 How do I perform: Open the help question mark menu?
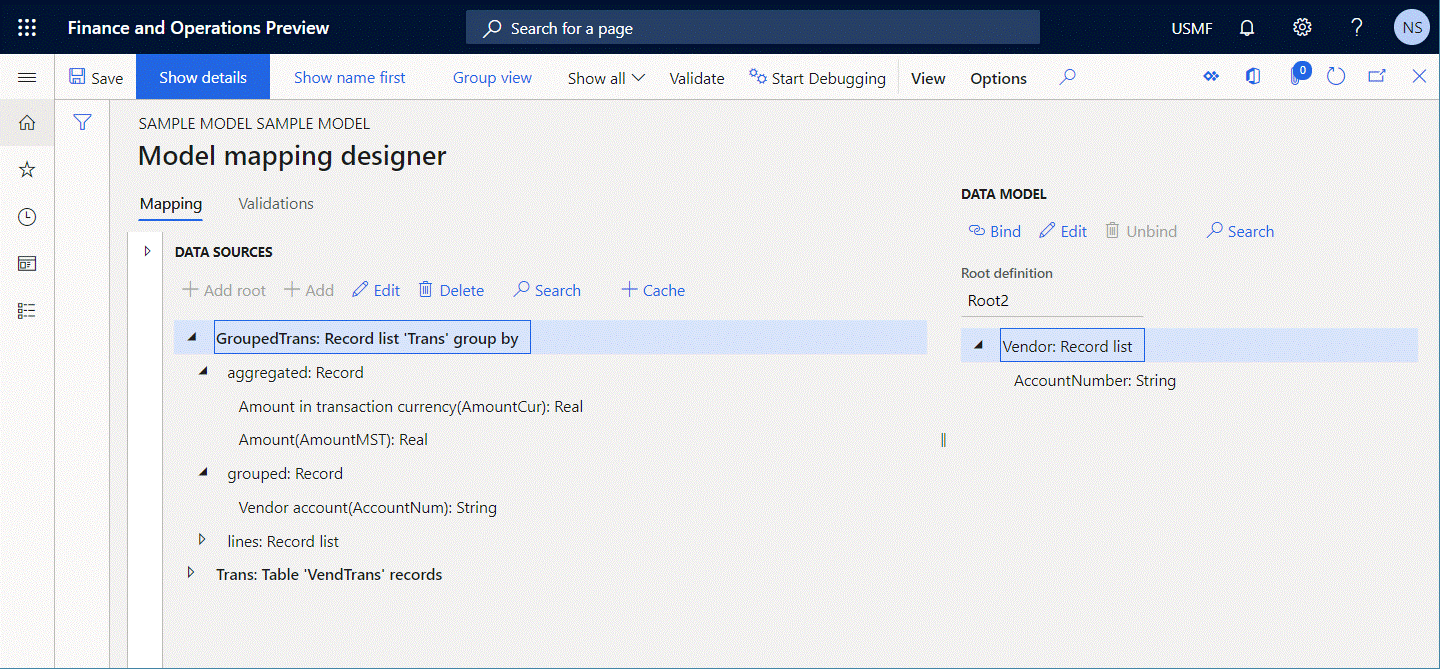(x=1357, y=28)
